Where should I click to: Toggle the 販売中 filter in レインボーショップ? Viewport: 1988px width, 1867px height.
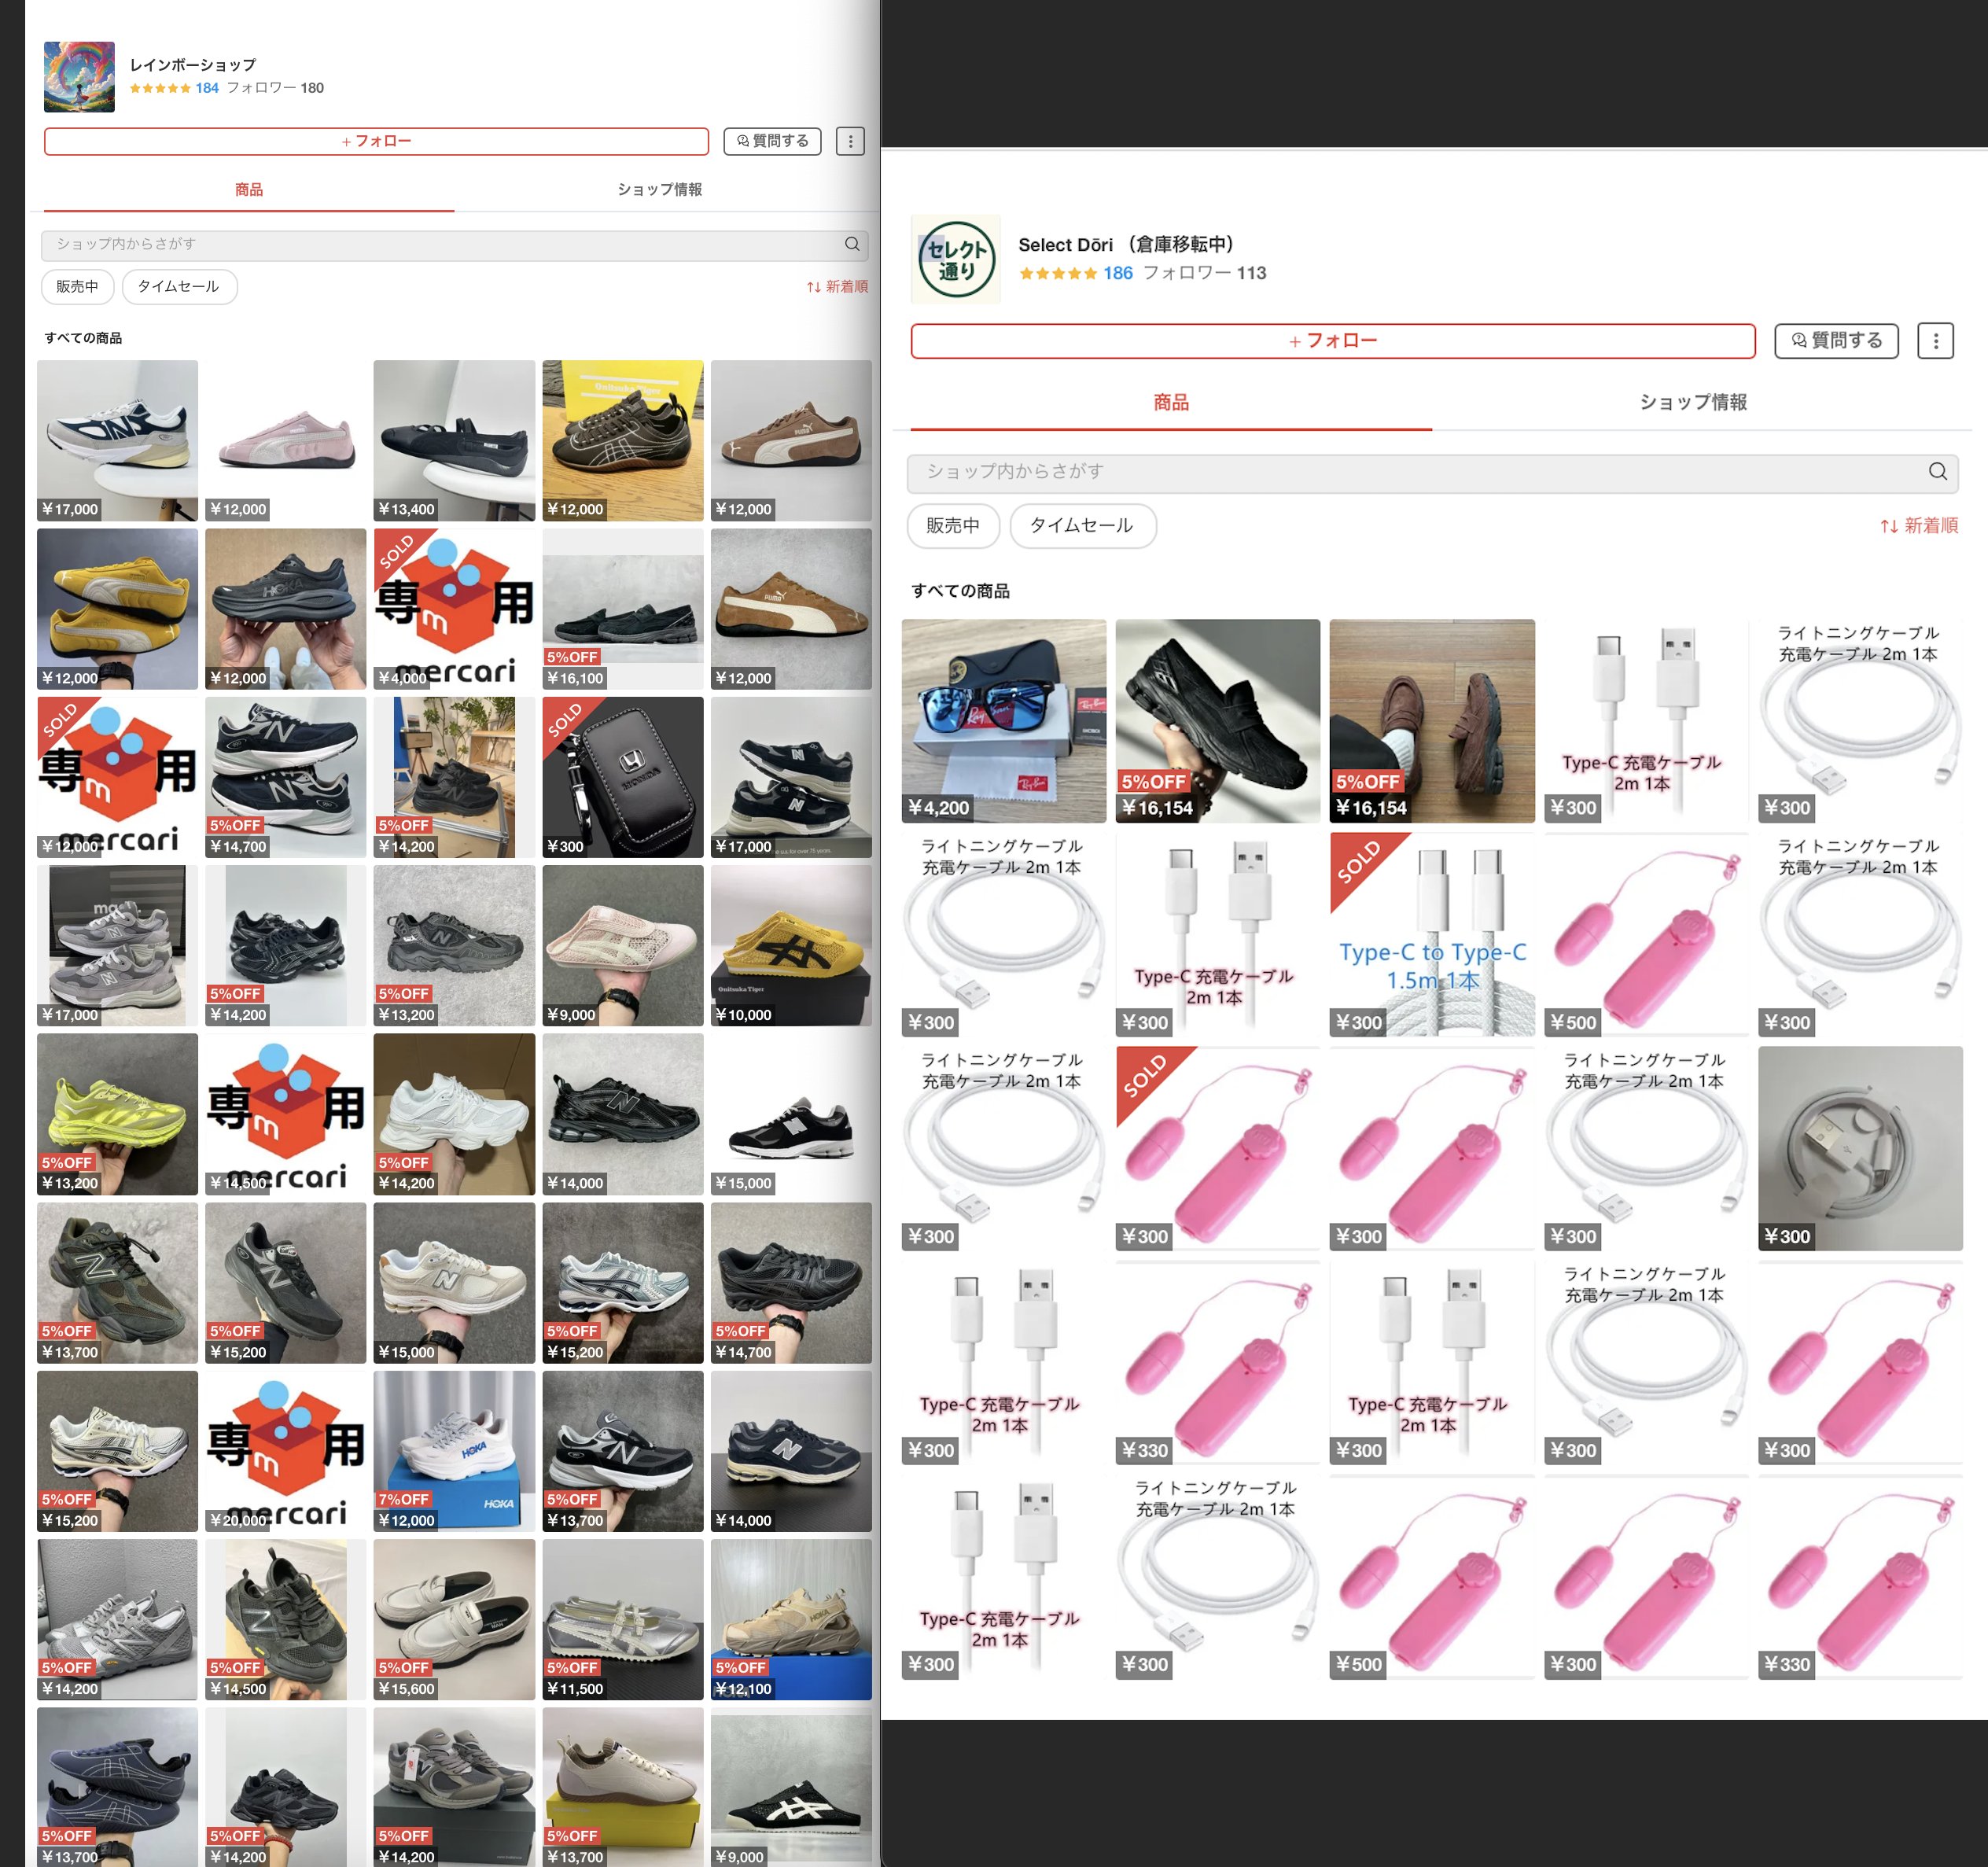click(77, 287)
